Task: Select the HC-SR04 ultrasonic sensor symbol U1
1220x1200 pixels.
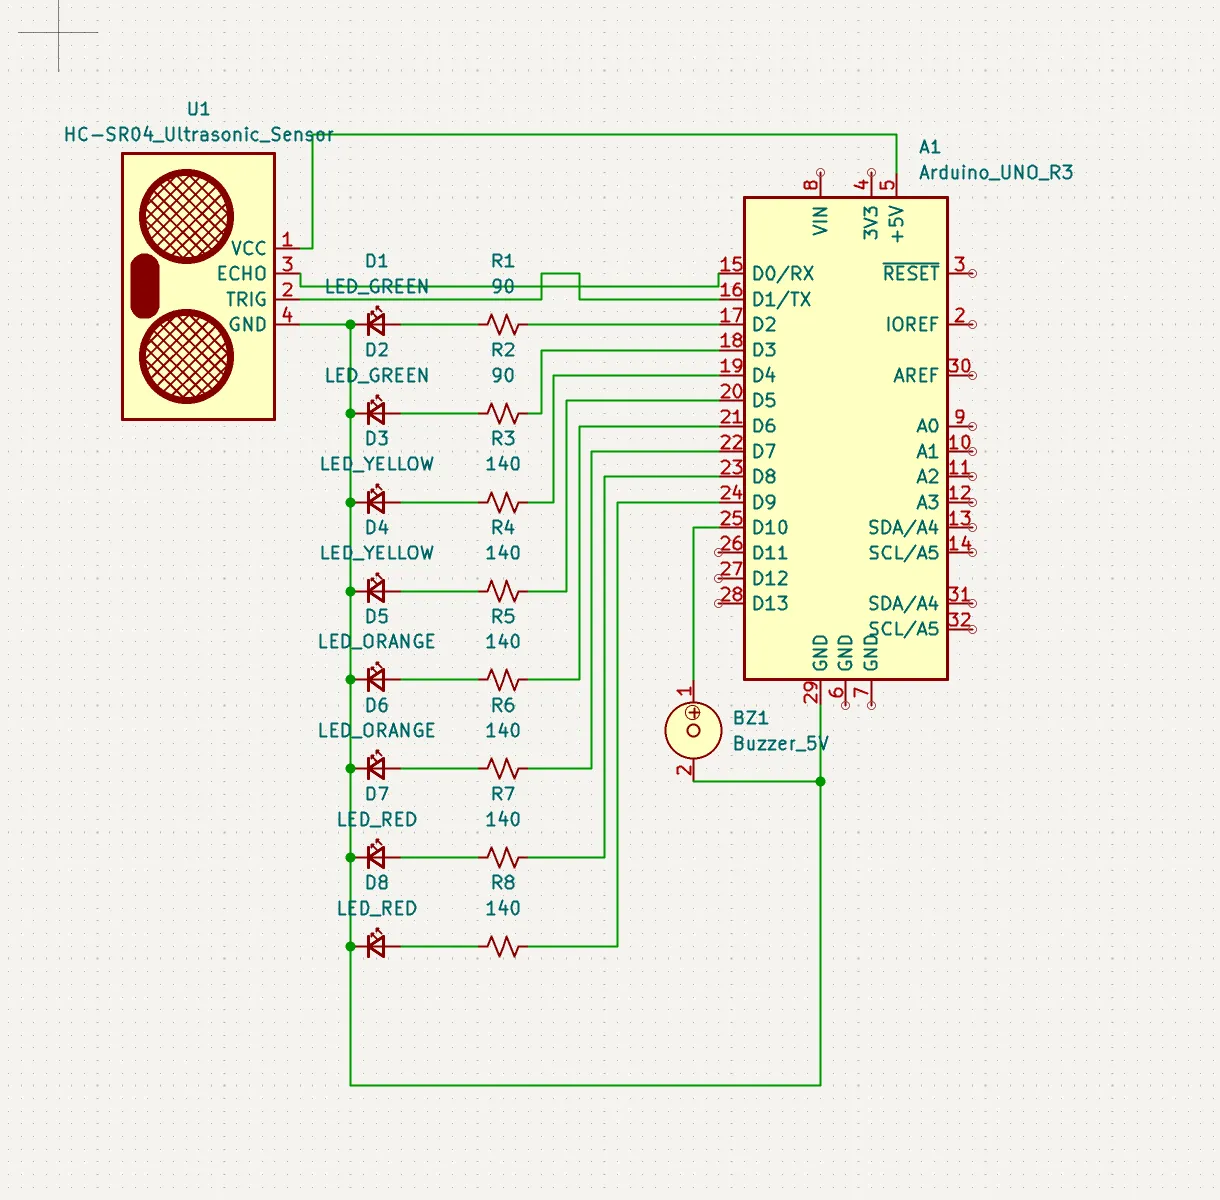Action: tap(198, 290)
